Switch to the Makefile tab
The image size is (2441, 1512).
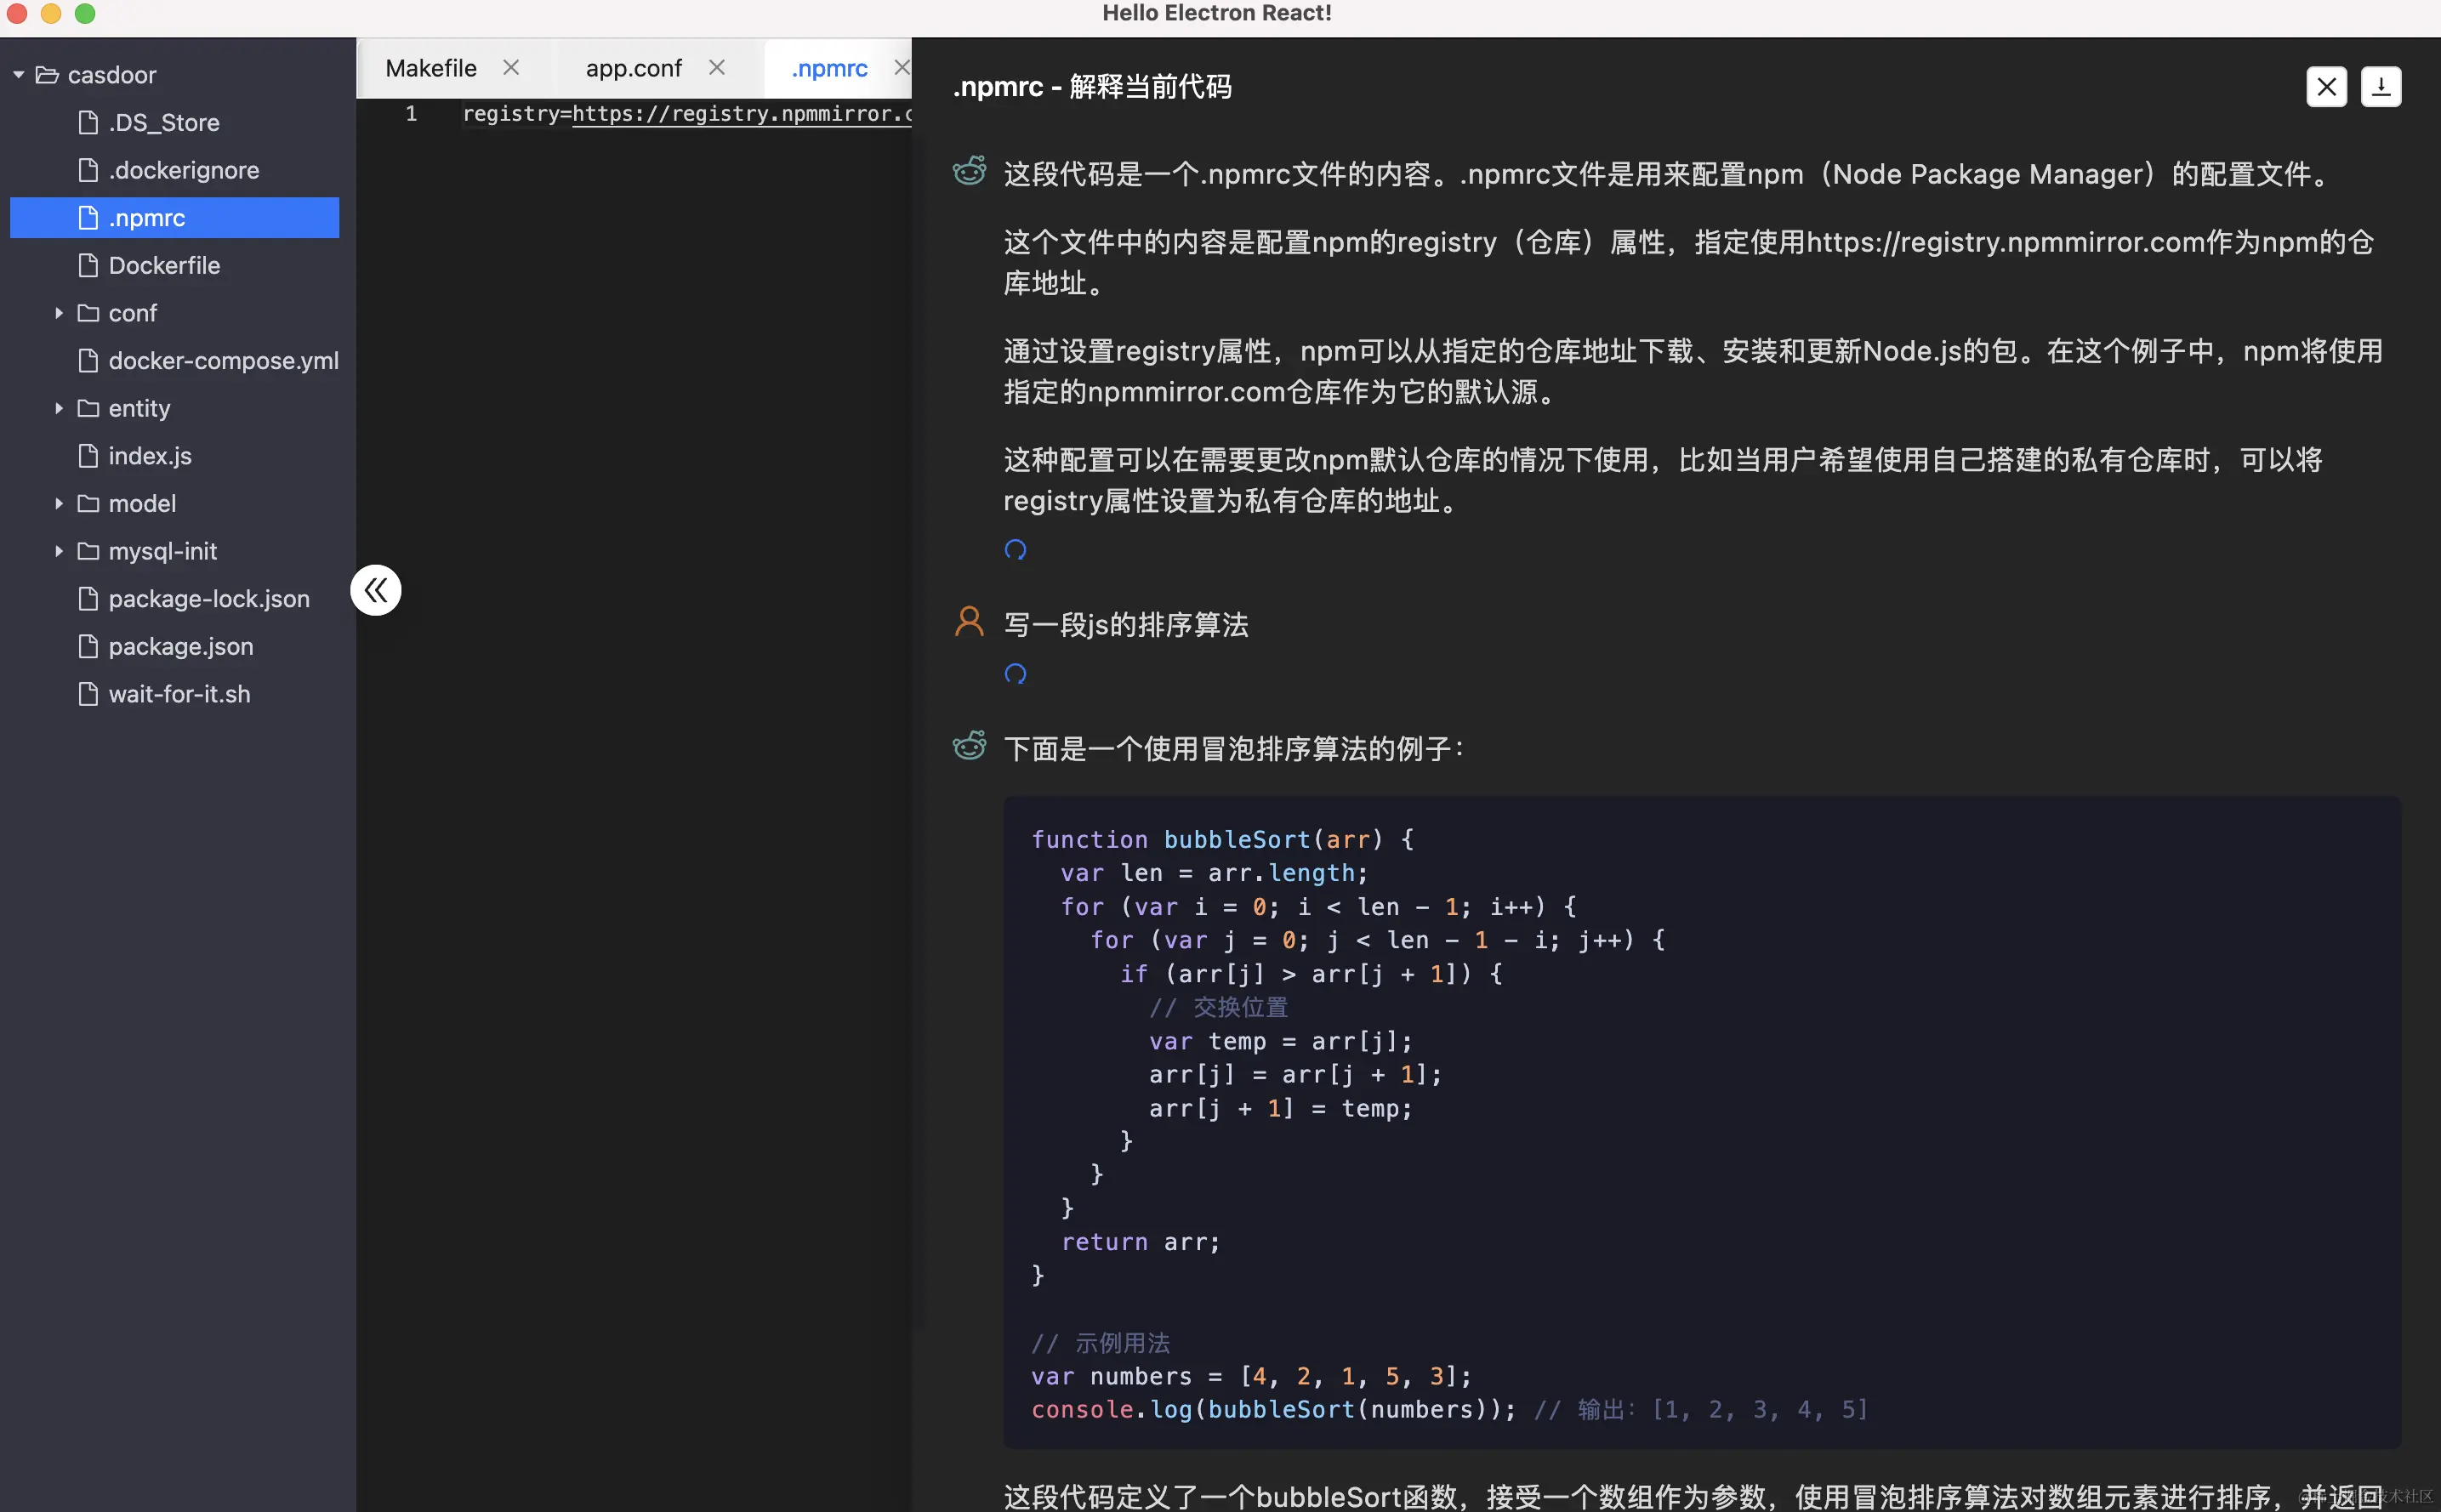pyautogui.click(x=431, y=68)
